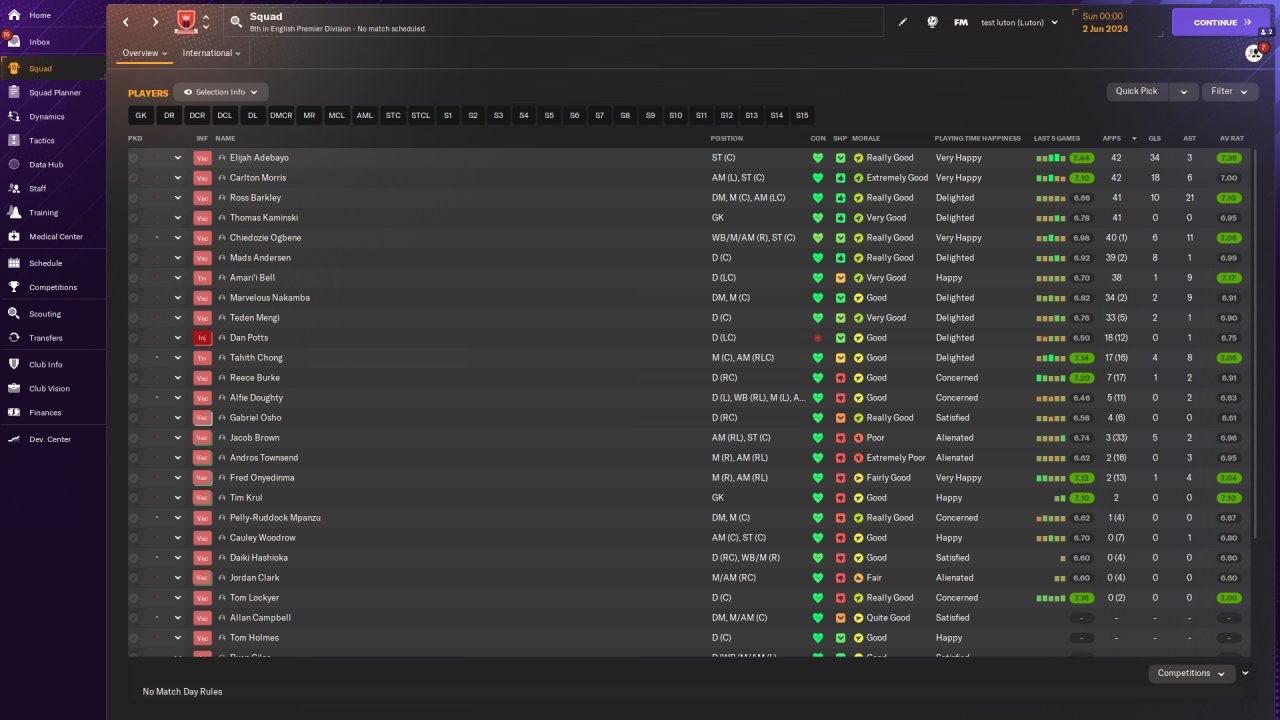Select the STCL position slot
1280x720 pixels.
coord(421,115)
